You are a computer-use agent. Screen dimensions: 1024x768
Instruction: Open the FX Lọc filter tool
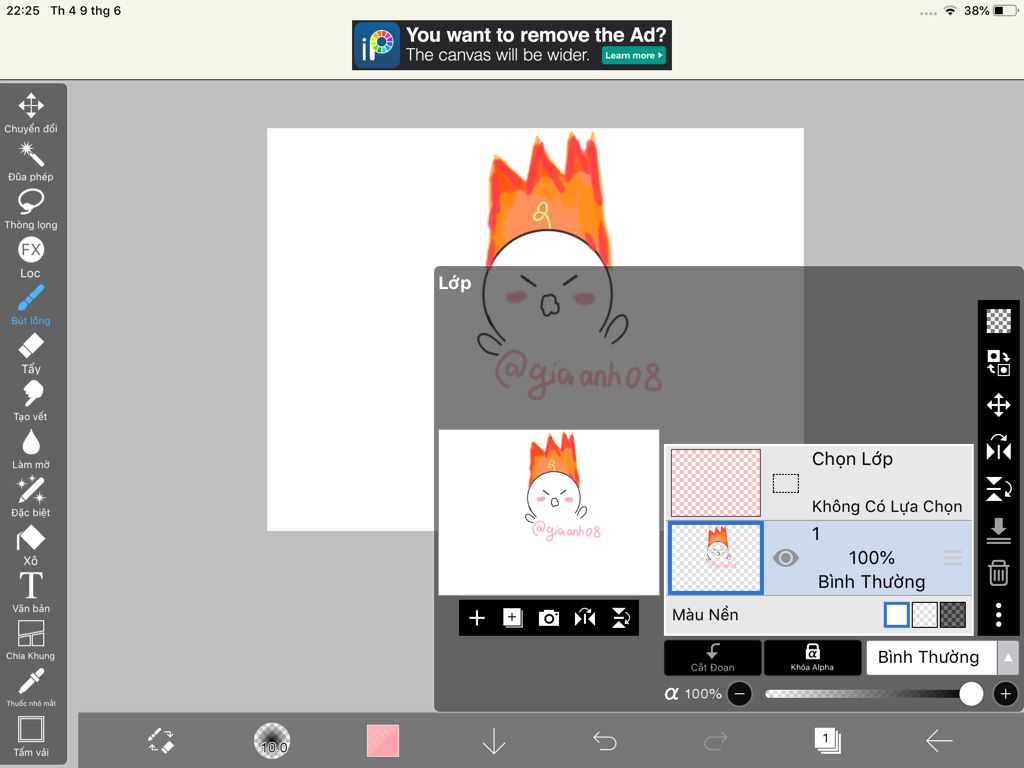(x=31, y=257)
